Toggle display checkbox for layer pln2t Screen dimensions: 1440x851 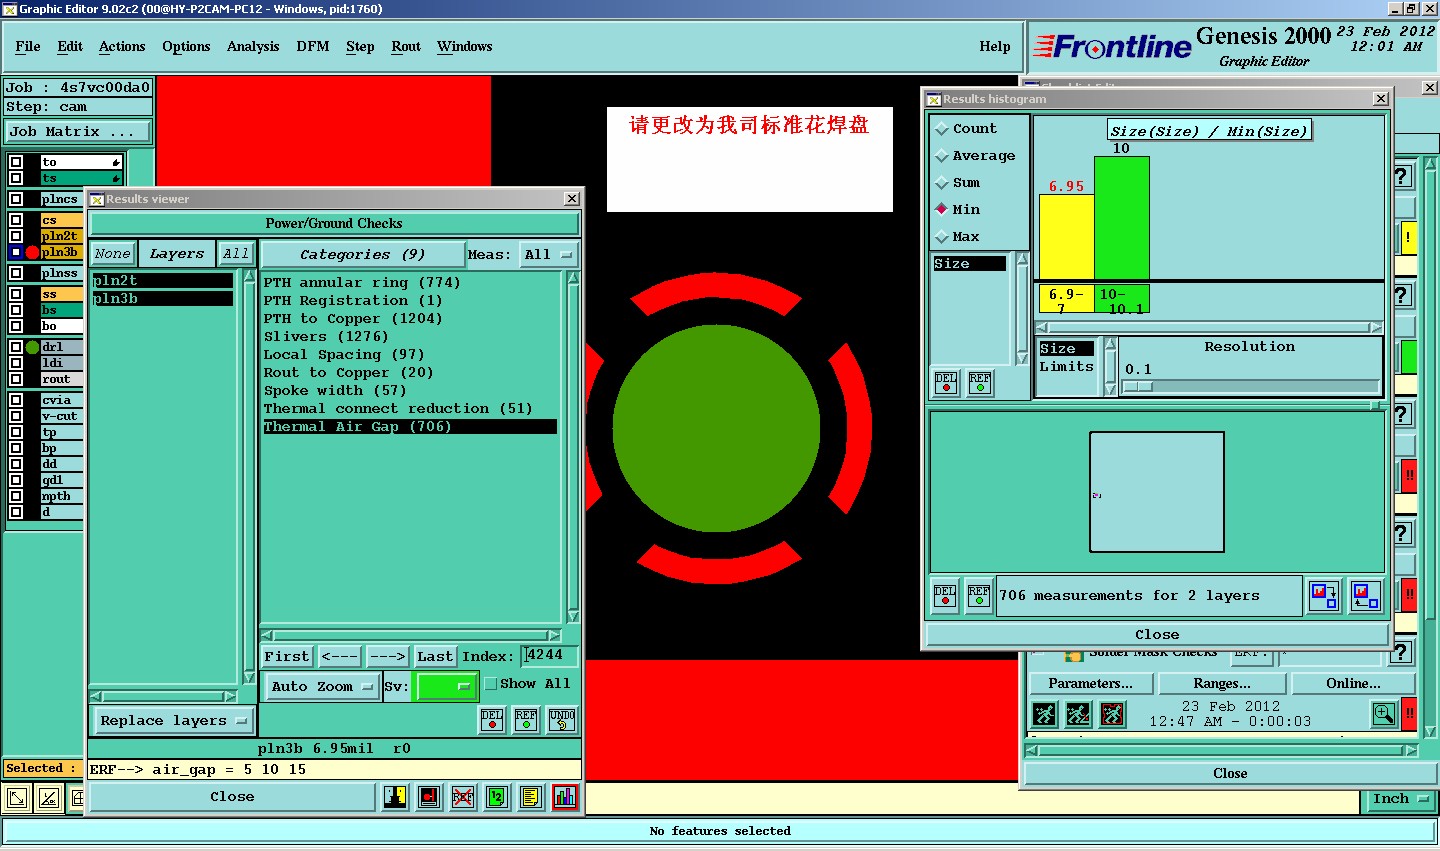coord(16,236)
